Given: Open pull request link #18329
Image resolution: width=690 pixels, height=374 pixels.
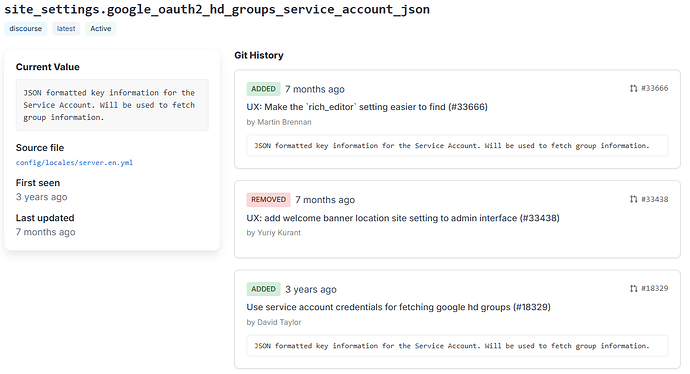Looking at the screenshot, I should (654, 289).
